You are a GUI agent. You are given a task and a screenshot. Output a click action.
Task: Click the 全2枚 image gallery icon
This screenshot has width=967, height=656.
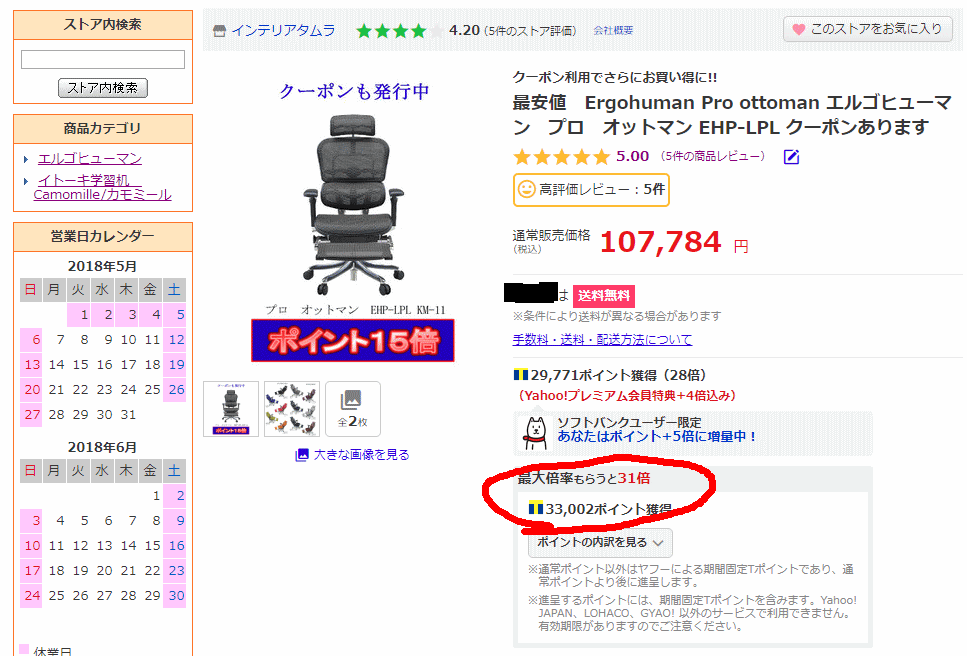353,409
